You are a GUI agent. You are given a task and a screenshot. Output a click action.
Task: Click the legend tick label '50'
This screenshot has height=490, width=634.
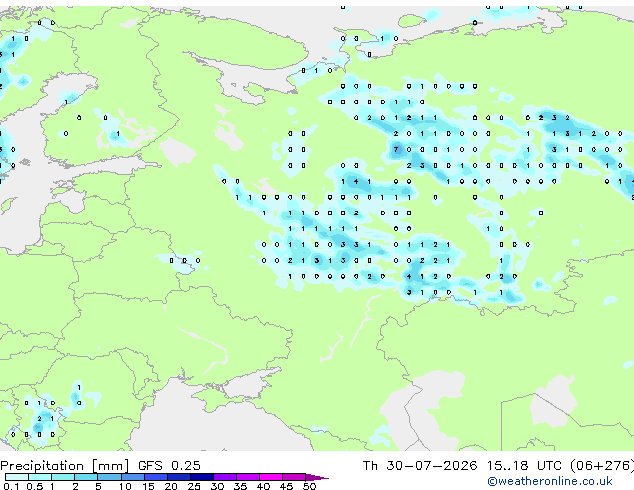click(x=309, y=486)
